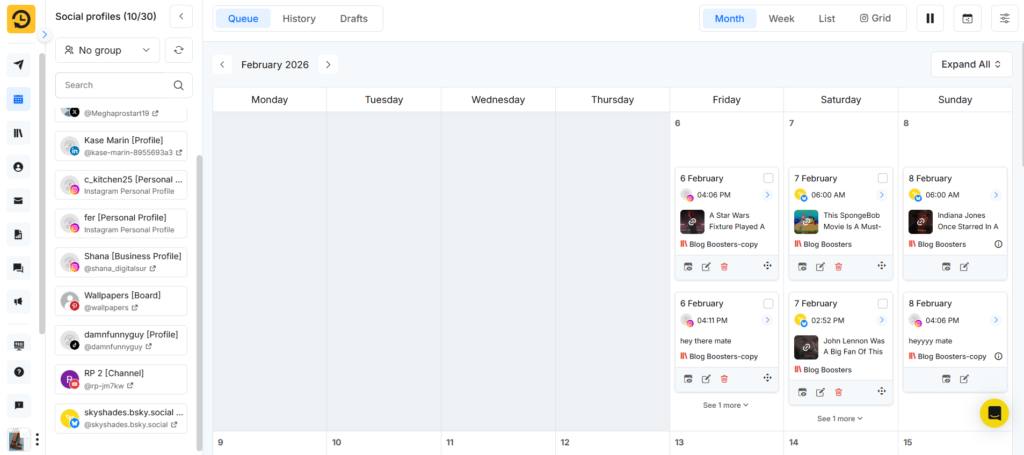Refresh social profiles with the sync icon
The height and width of the screenshot is (455, 1024).
tap(178, 50)
